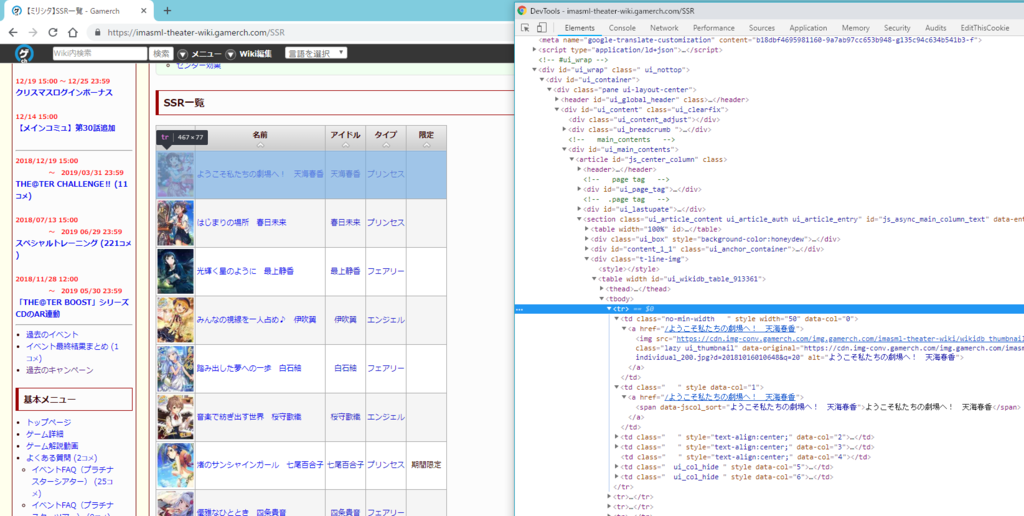Open the 言語を選択 language select box
Viewport: 1024px width, 516px height.
click(x=316, y=53)
